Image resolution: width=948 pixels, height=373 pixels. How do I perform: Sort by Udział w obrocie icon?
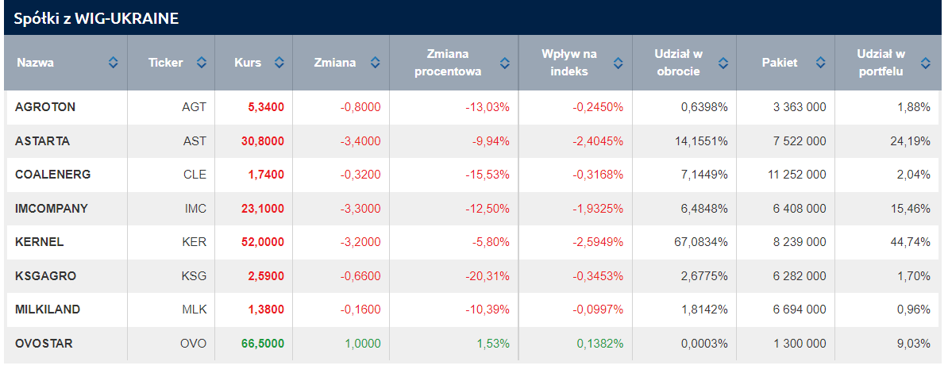723,62
